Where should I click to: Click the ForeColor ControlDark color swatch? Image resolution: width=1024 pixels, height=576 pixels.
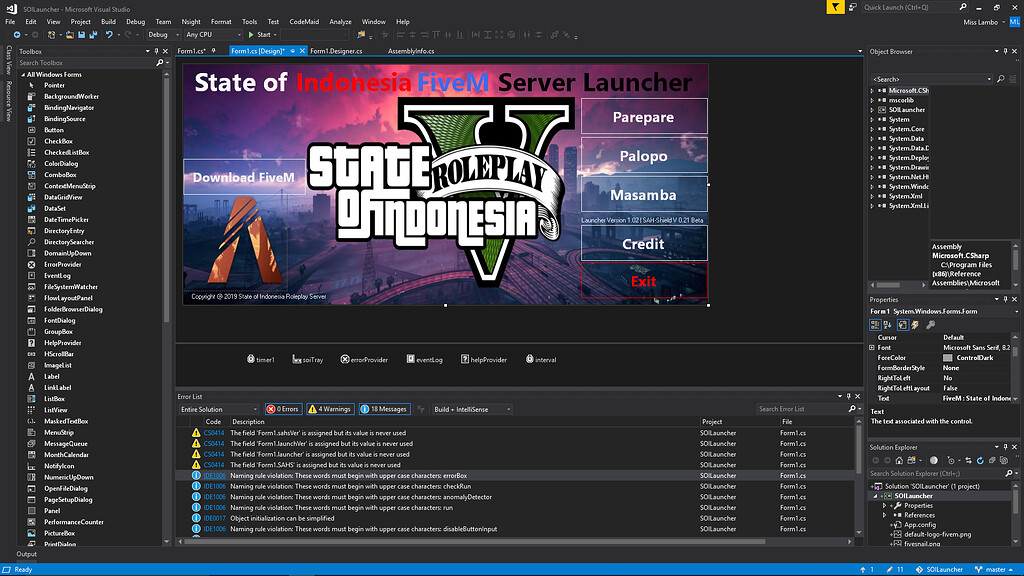[x=948, y=358]
